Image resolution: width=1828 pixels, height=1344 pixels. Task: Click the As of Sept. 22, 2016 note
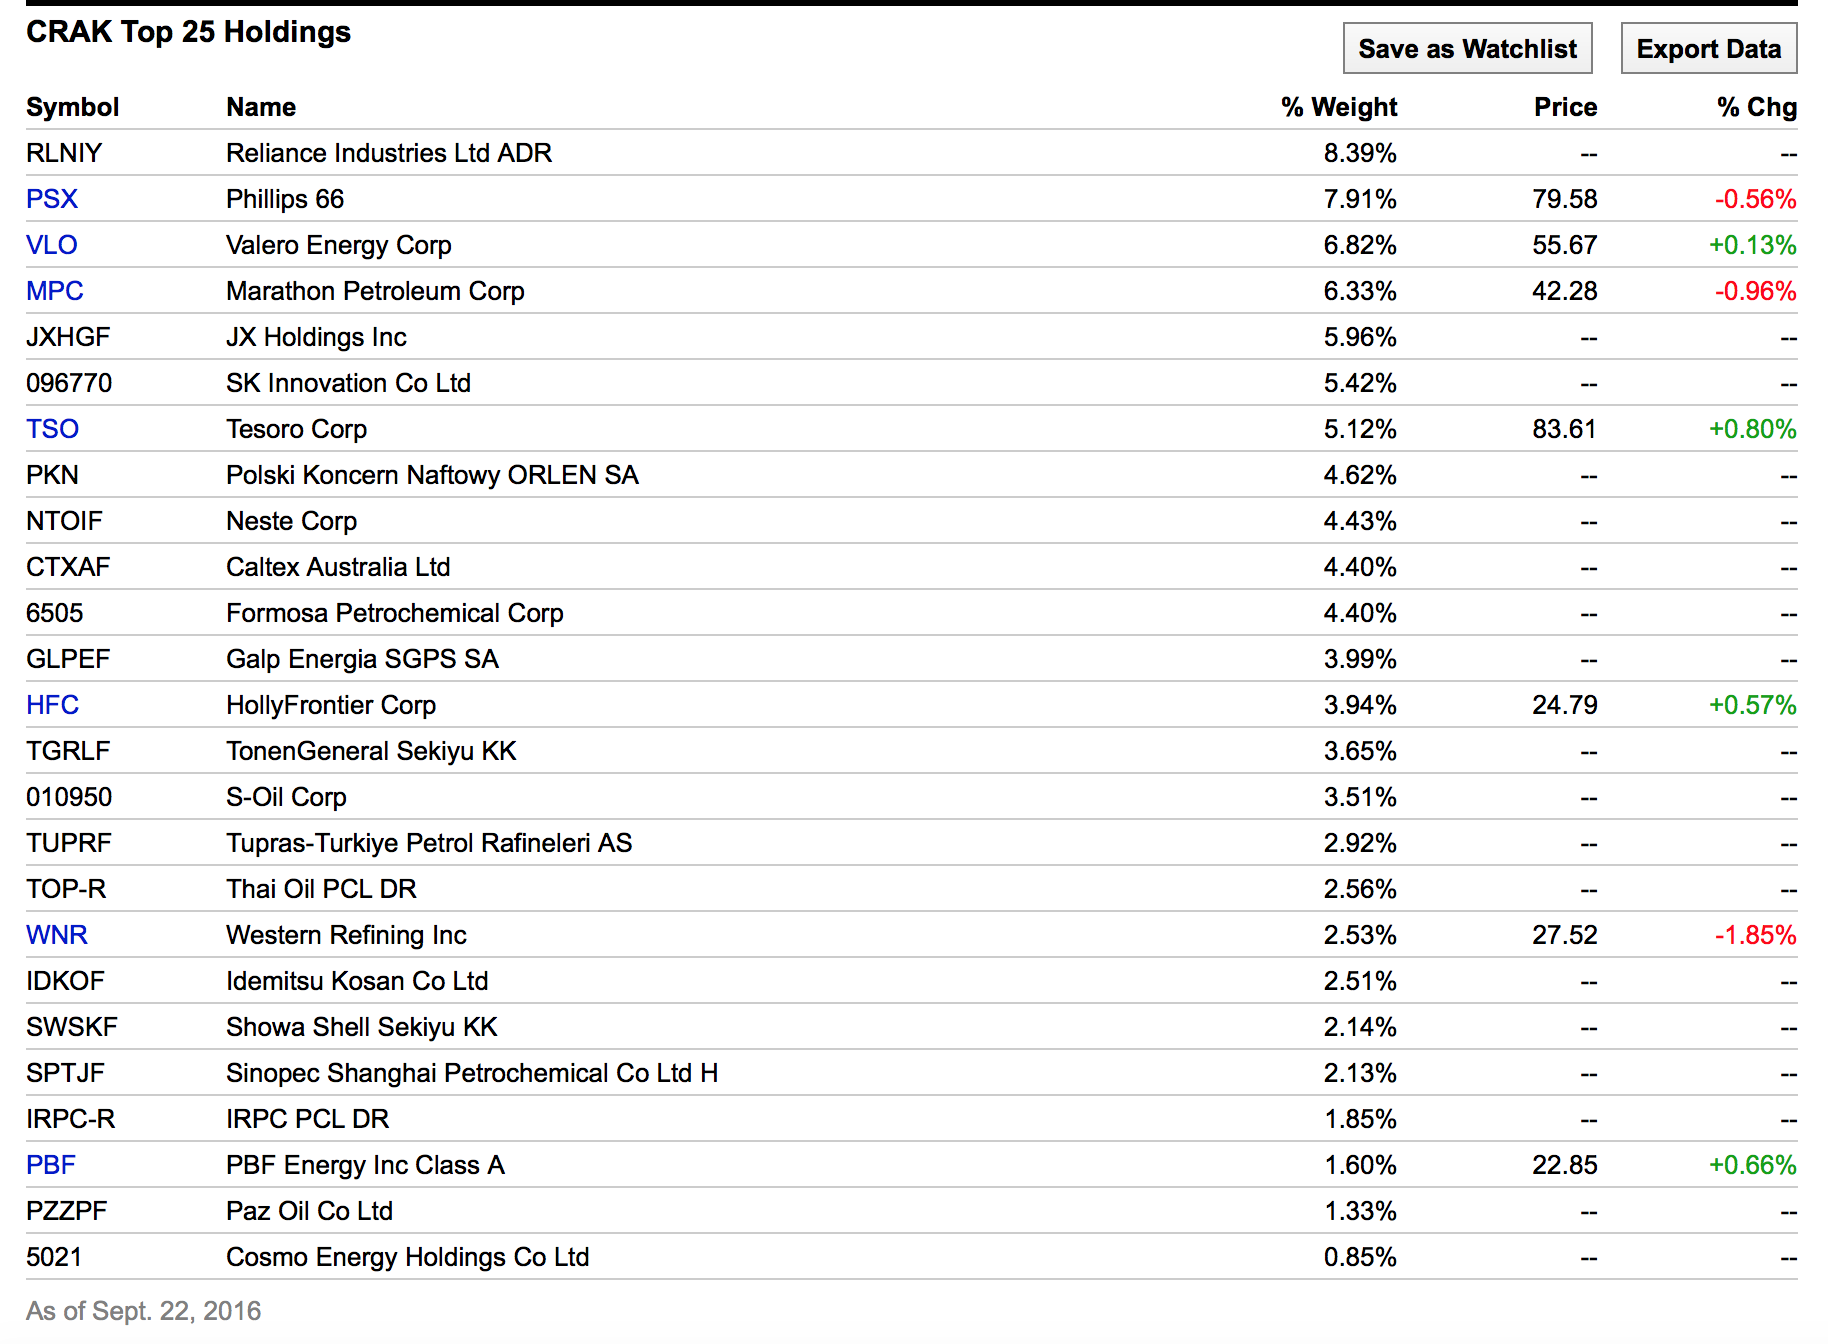tap(143, 1311)
